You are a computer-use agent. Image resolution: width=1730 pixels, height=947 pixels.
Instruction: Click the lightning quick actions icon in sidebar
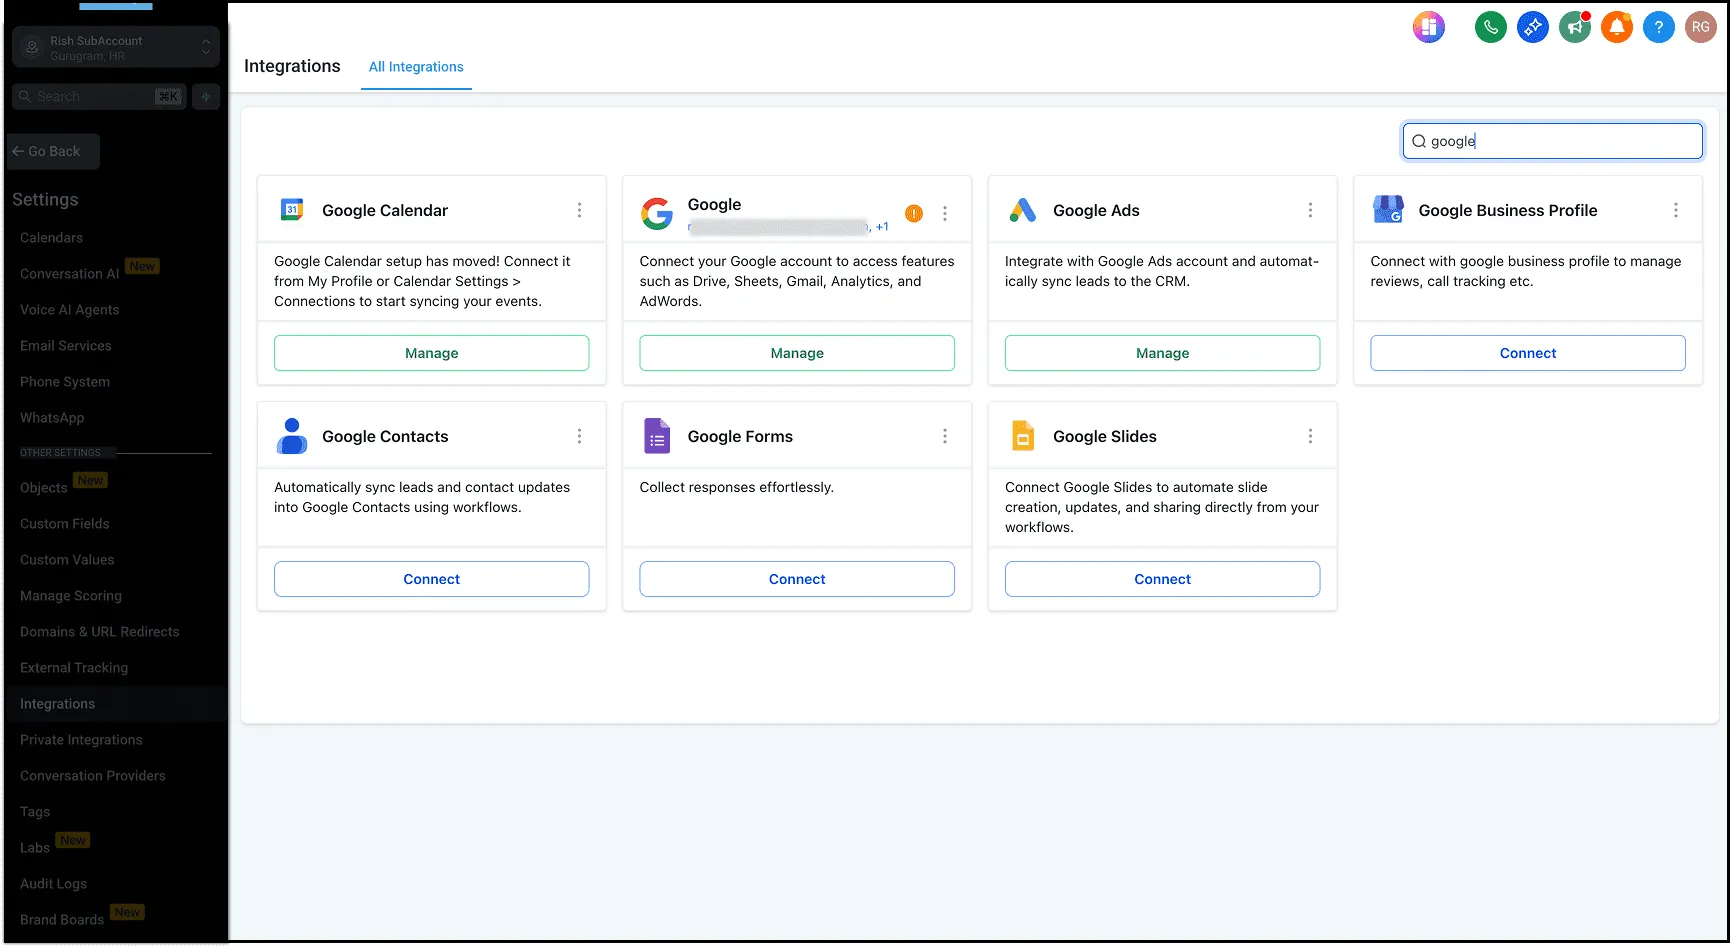pos(206,97)
